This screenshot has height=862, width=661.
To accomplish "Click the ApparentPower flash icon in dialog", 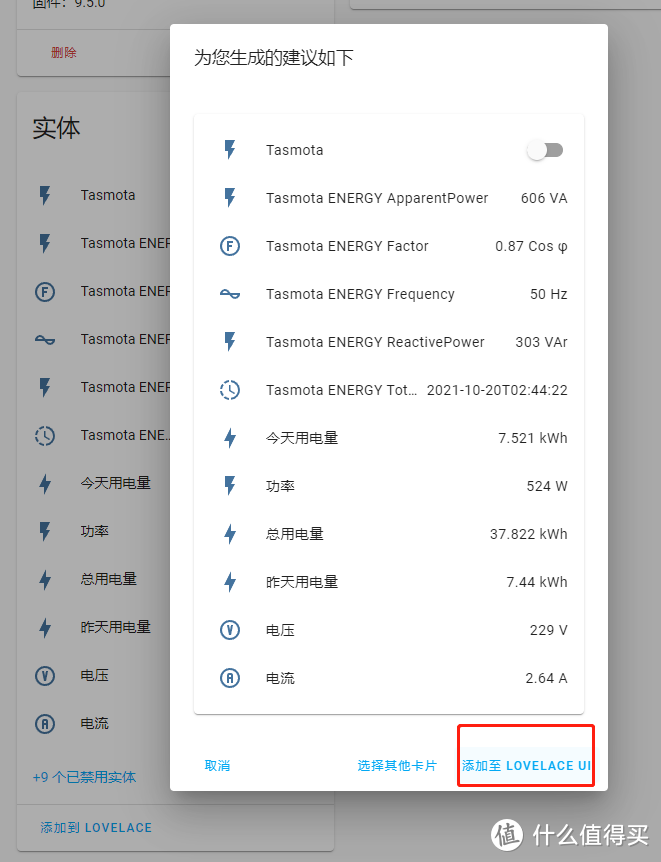I will tap(230, 198).
